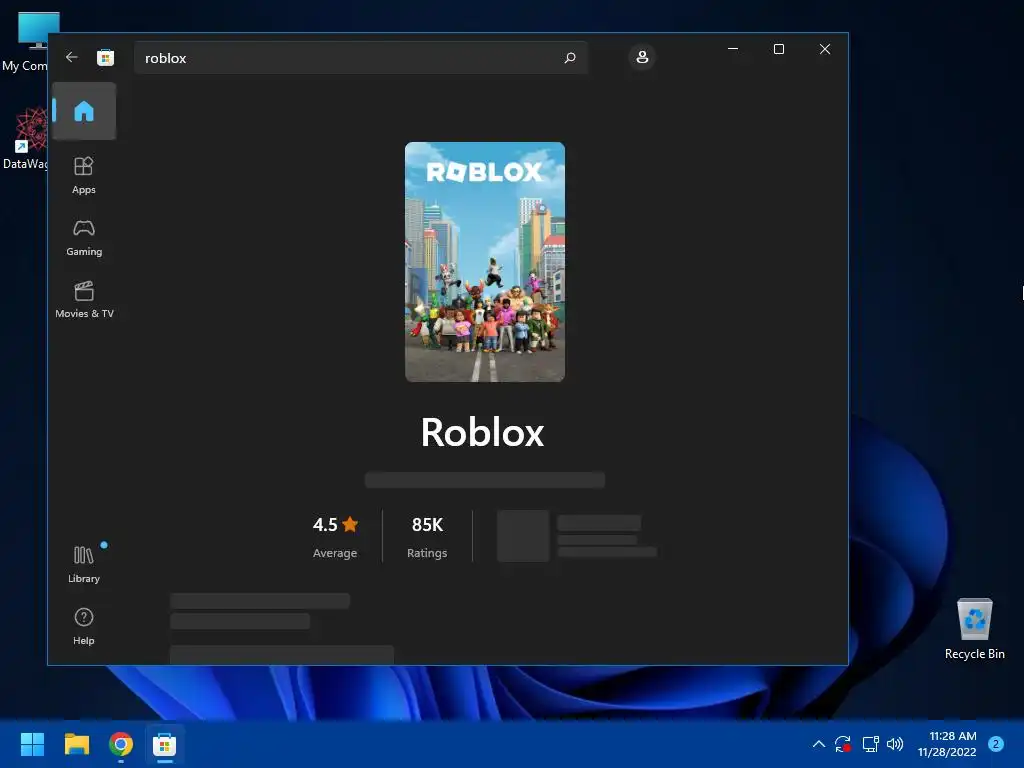Click the orange rating star
The width and height of the screenshot is (1024, 768).
pyautogui.click(x=350, y=524)
